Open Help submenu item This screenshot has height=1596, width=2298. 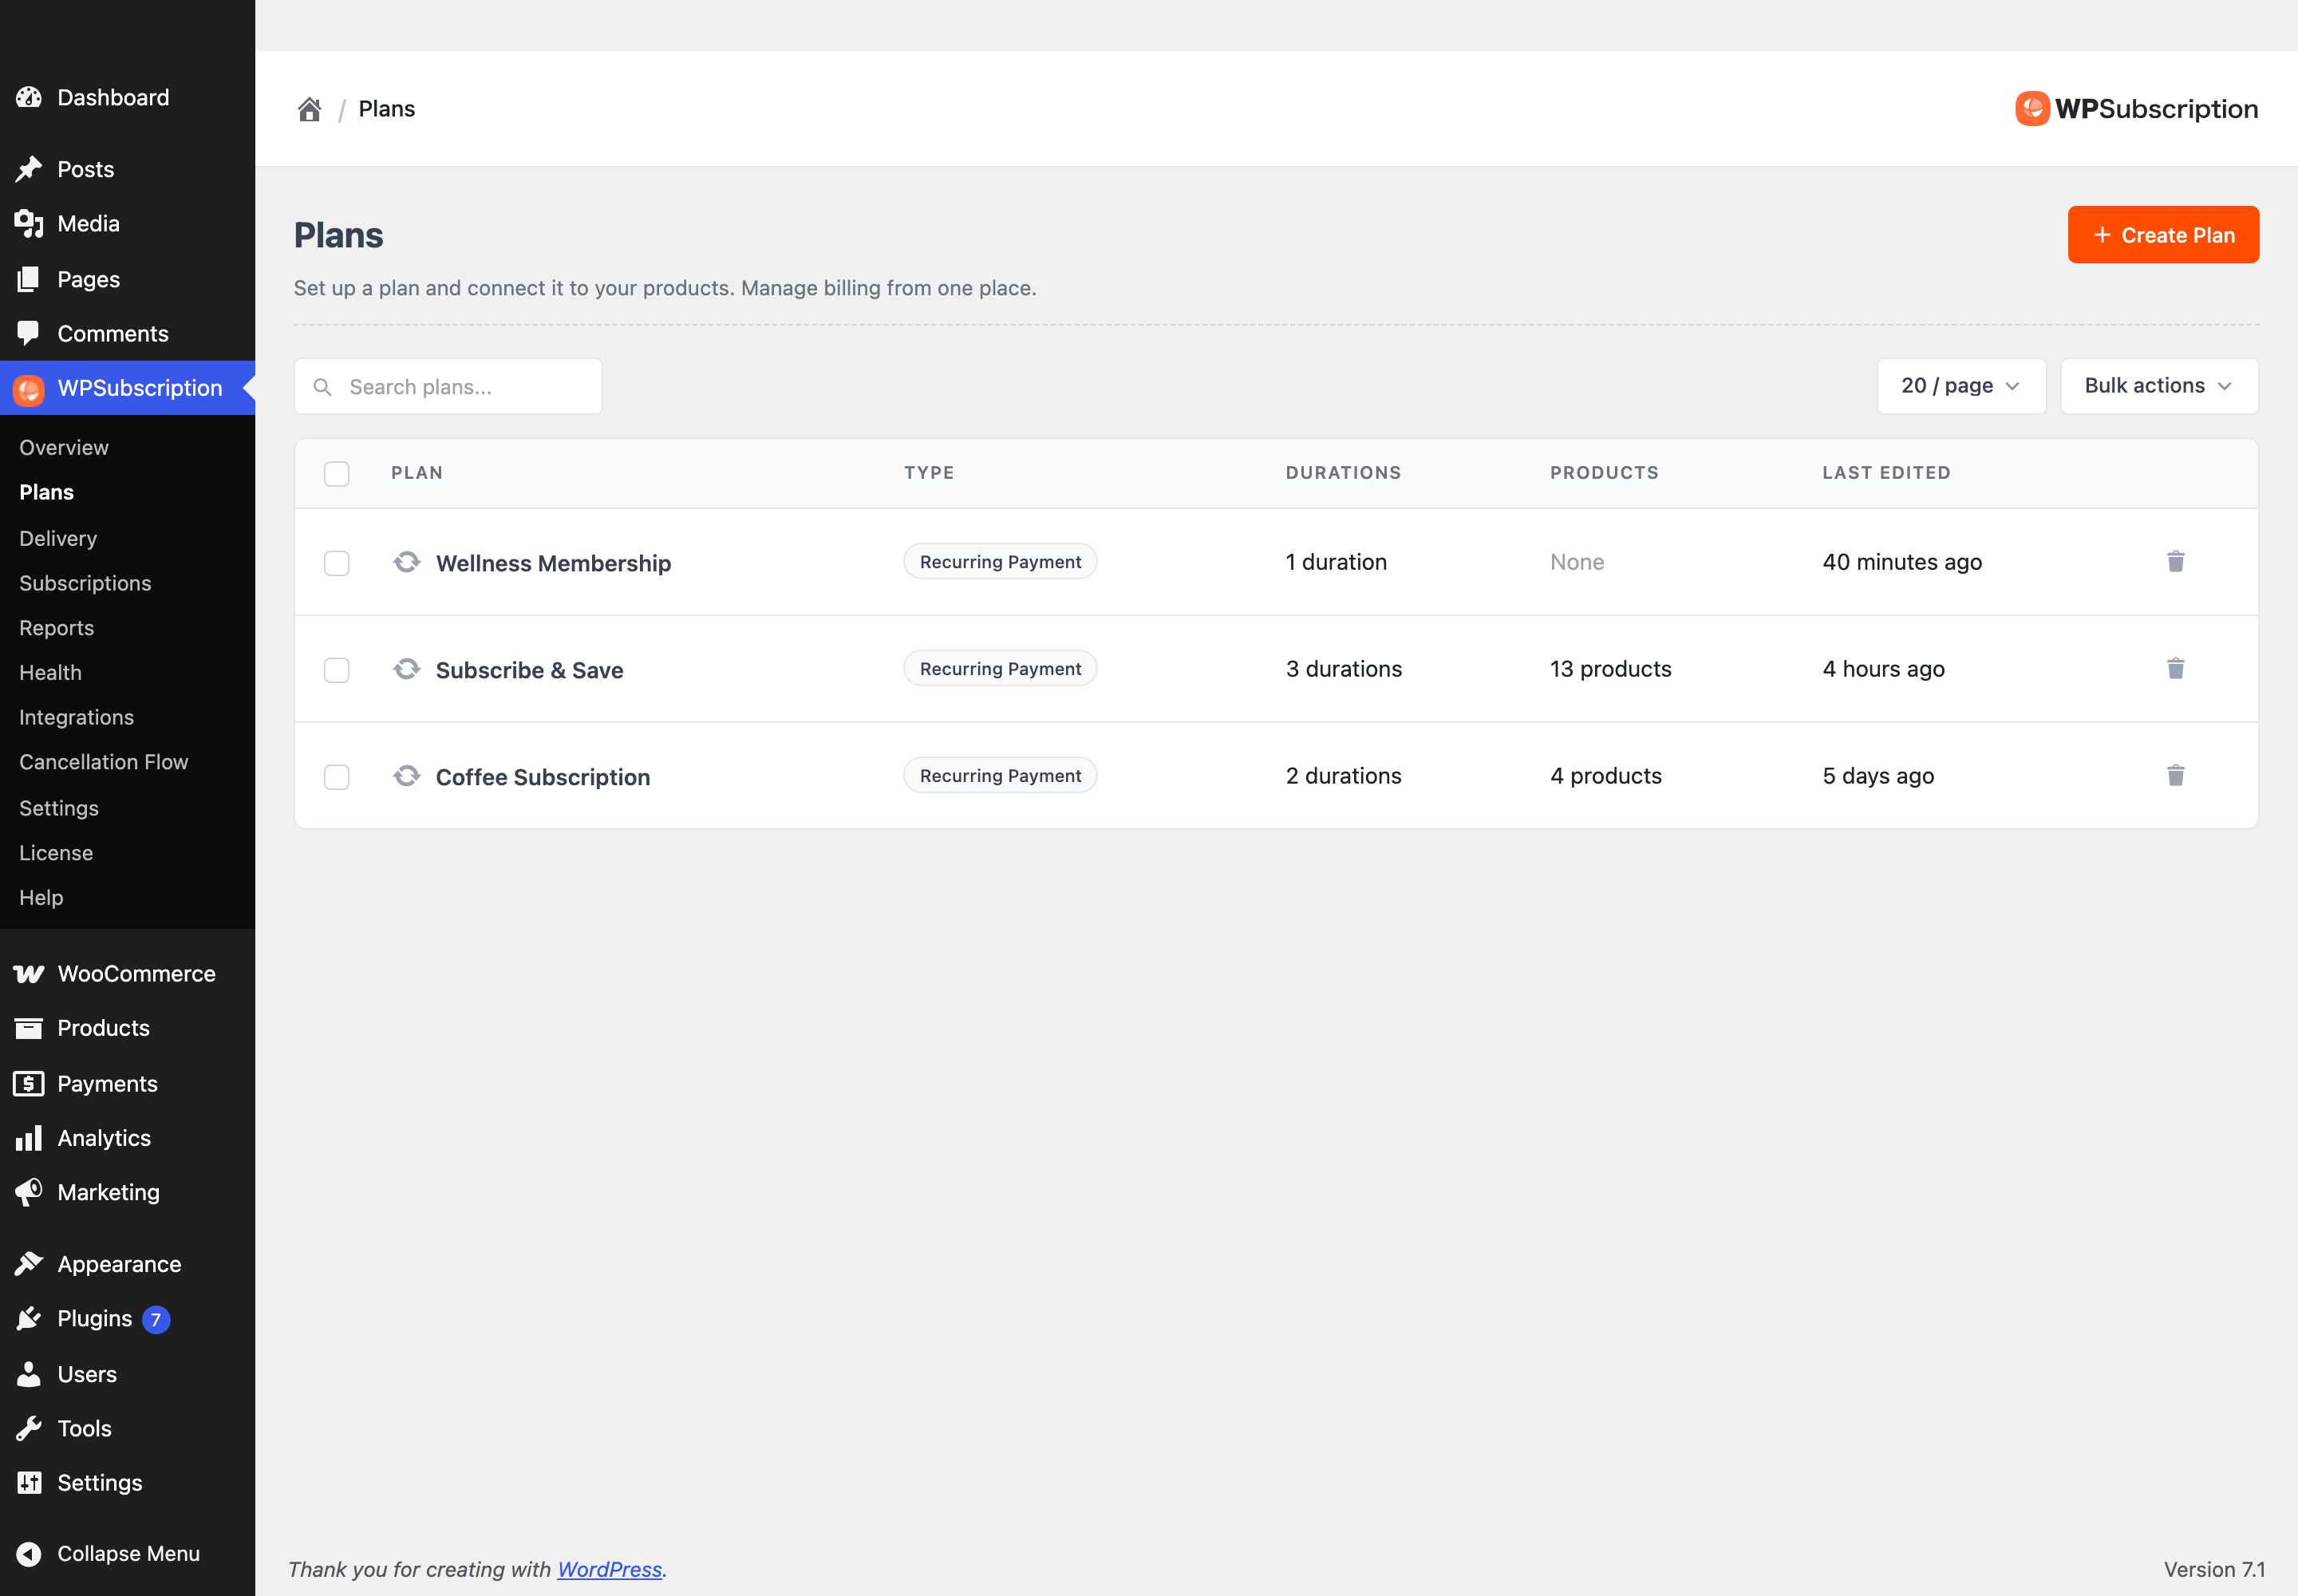click(x=41, y=898)
